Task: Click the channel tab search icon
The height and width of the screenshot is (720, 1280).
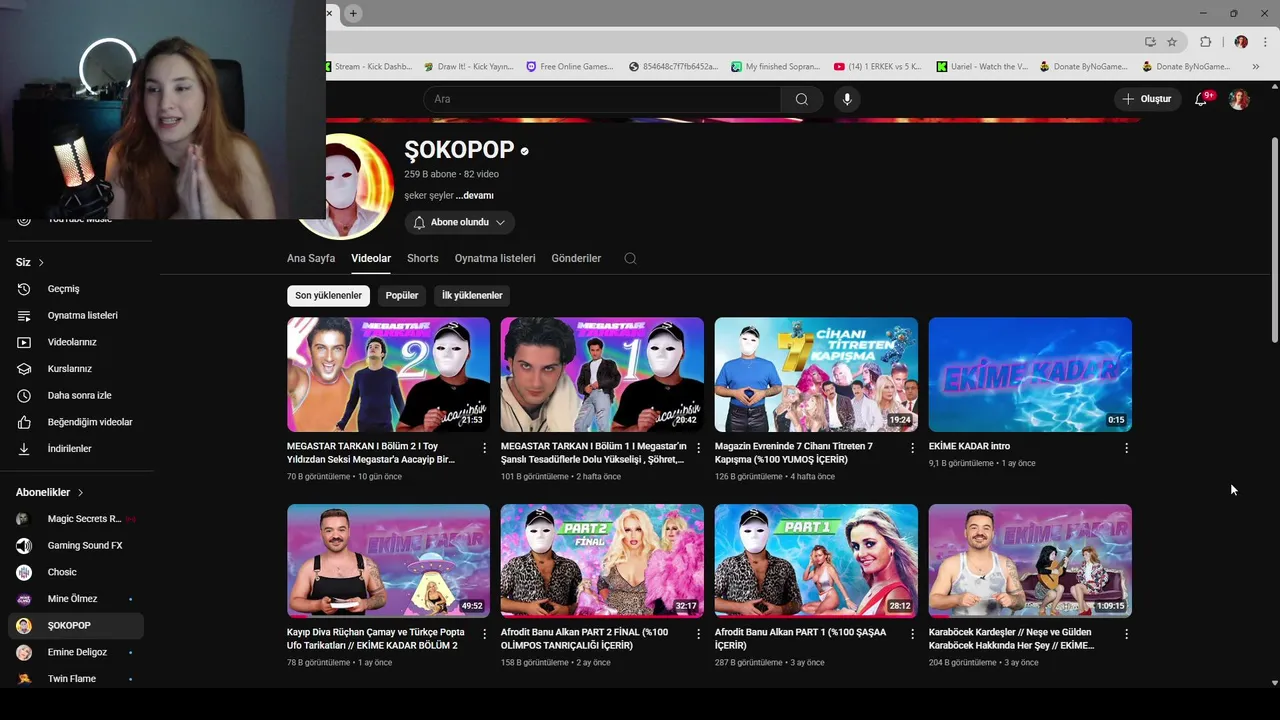Action: click(x=630, y=258)
